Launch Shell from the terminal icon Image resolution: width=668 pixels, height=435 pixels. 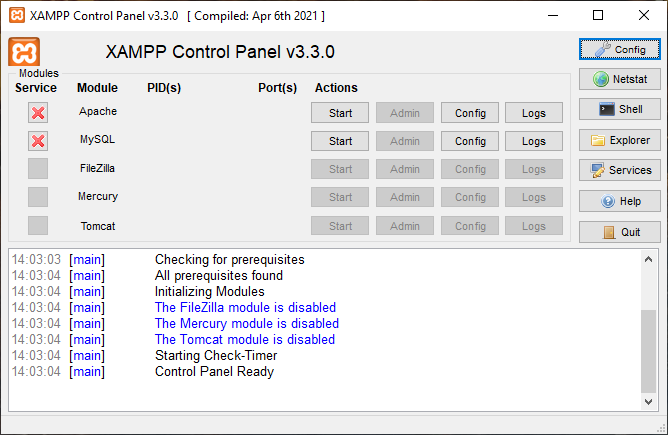pos(619,110)
